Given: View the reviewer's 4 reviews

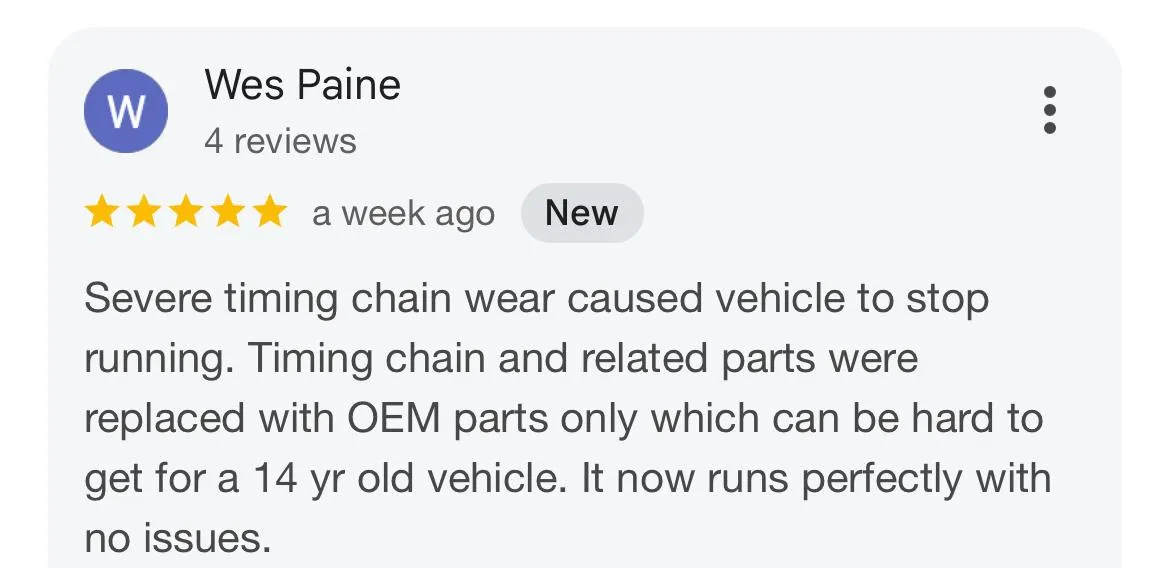Looking at the screenshot, I should tap(281, 141).
